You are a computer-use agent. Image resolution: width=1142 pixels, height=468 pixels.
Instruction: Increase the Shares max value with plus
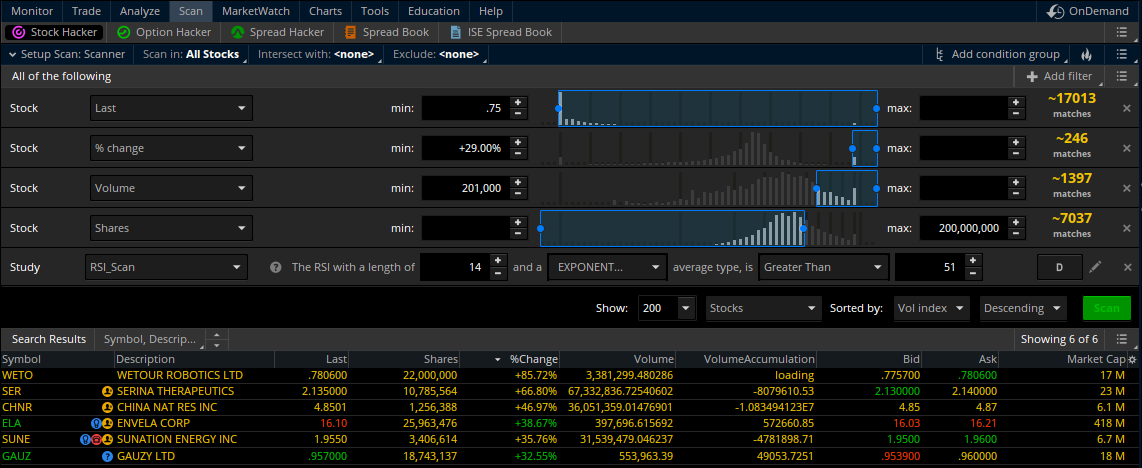coord(1015,223)
